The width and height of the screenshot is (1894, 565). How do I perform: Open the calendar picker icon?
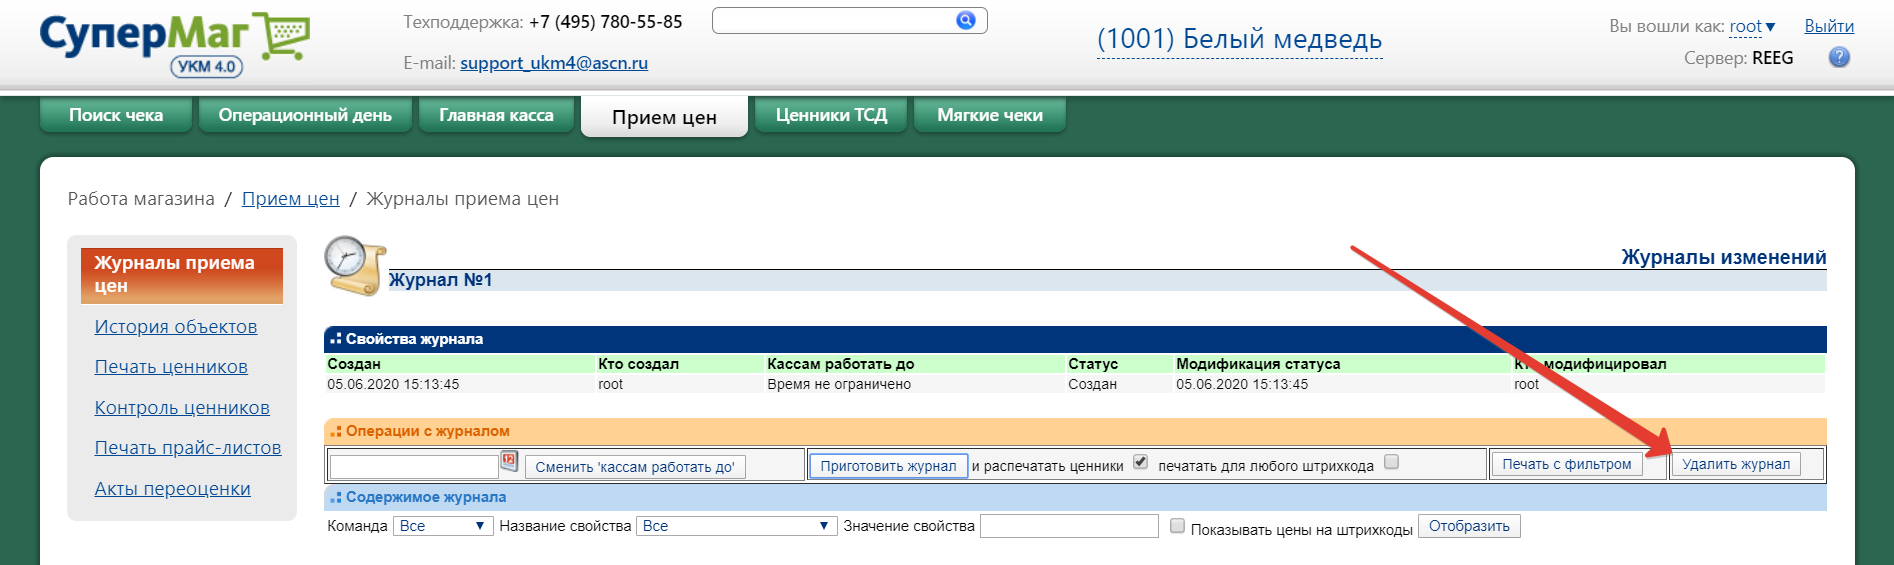pos(509,461)
